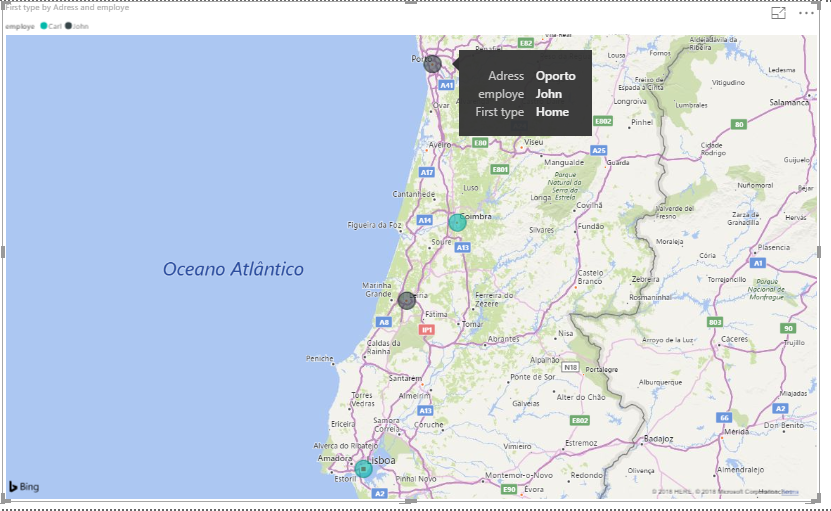
Task: Click the Aveiro city label
Action: point(440,144)
